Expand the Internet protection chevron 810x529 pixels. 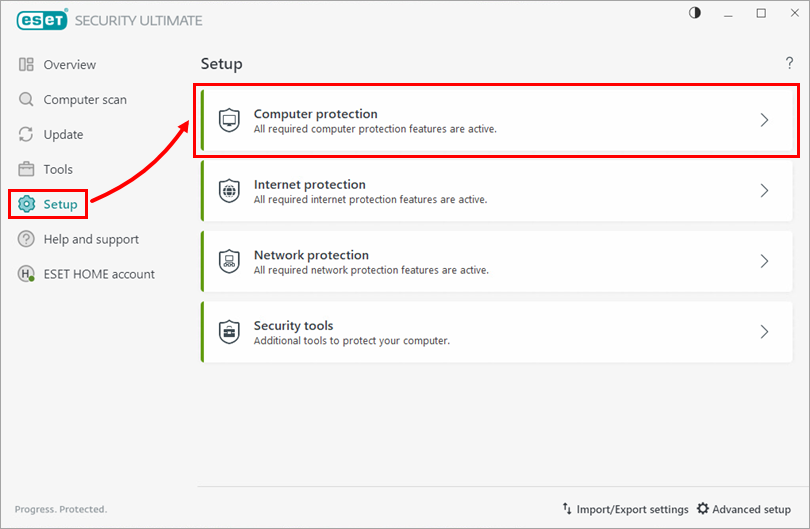[x=764, y=191]
